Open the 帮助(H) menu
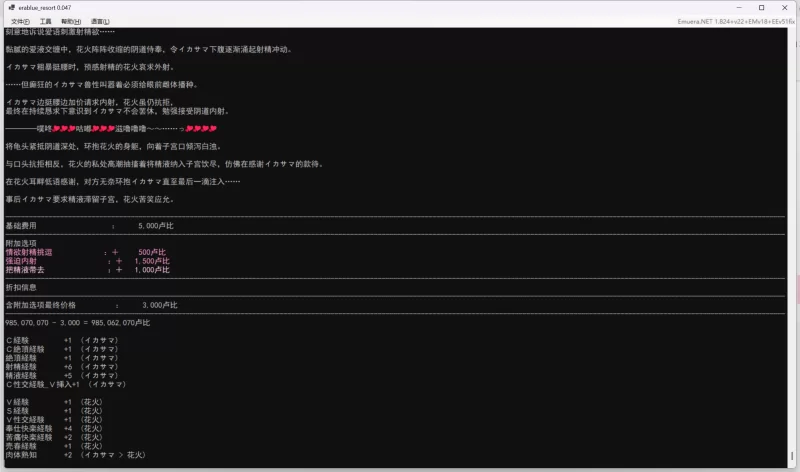800x472 pixels. [70, 21]
